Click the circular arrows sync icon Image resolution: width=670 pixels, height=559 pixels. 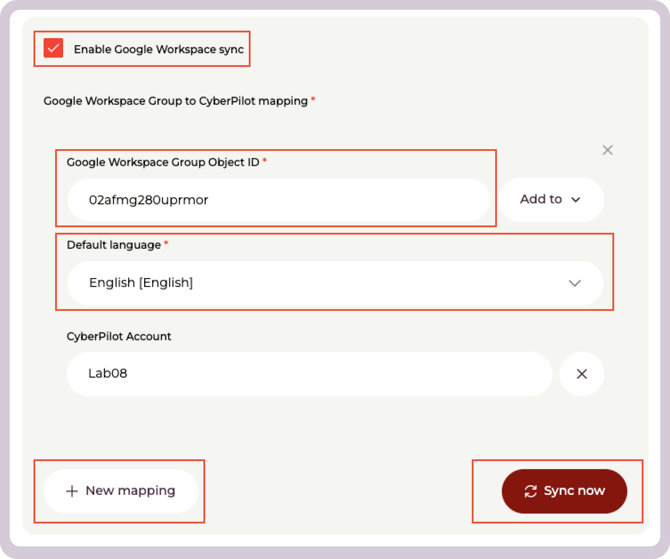coord(530,491)
